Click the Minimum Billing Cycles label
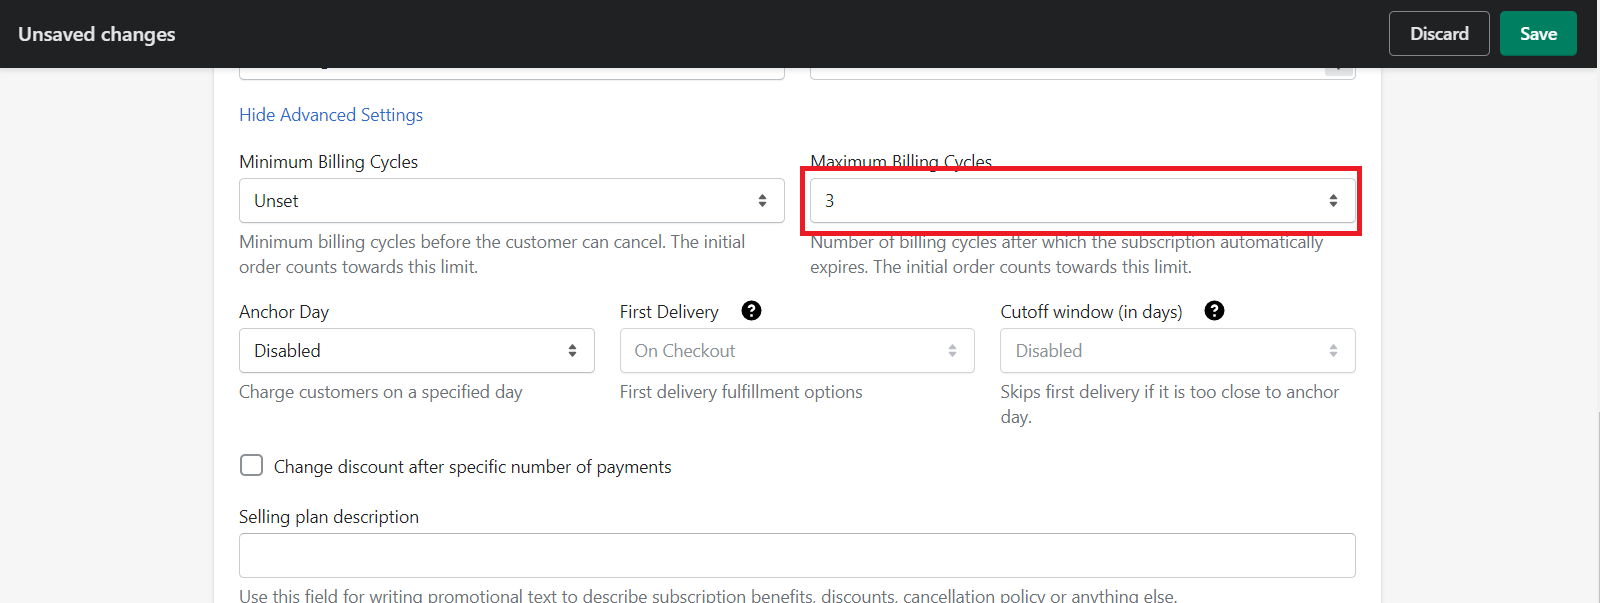 [x=329, y=162]
